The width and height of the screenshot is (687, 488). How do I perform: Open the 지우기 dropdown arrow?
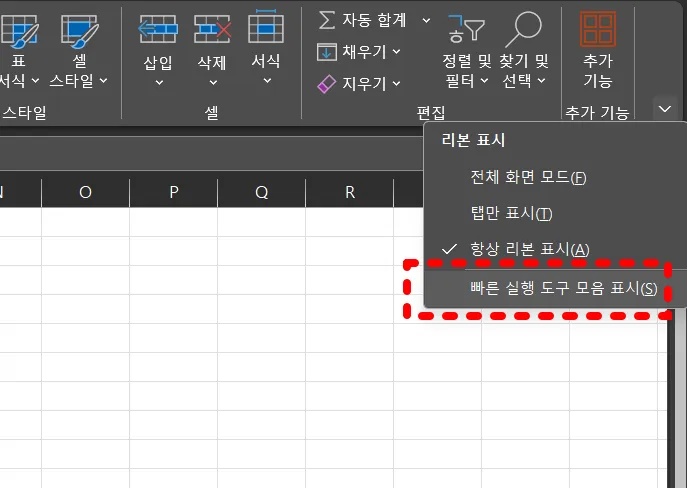(x=397, y=83)
